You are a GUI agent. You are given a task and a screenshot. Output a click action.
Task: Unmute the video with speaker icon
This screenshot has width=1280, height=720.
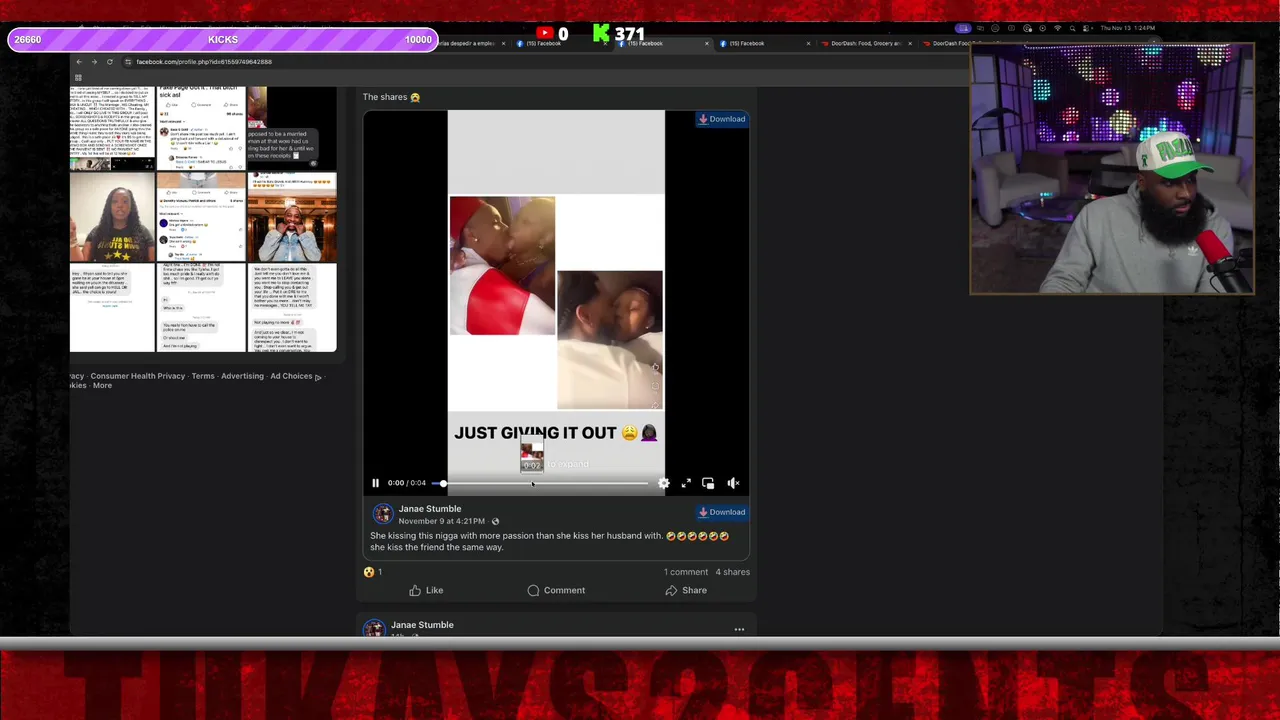point(733,483)
